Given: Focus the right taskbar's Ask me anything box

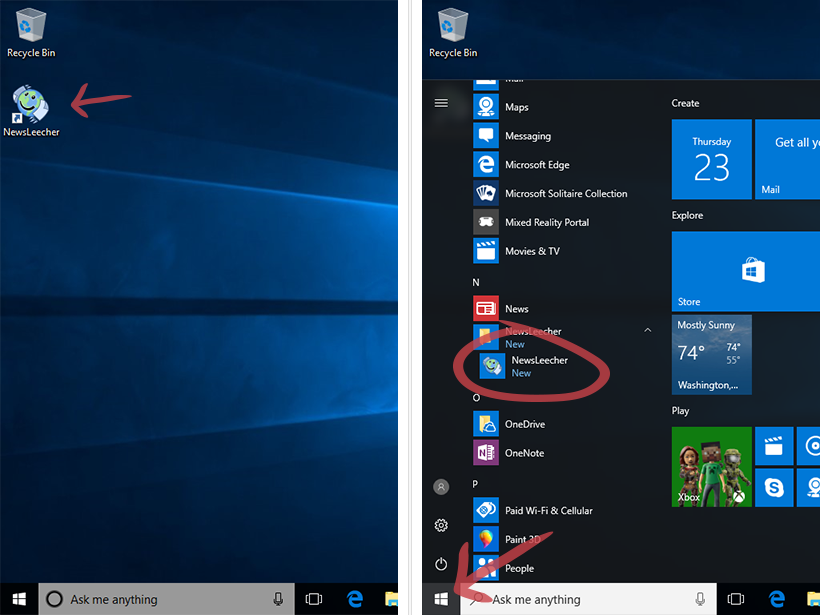Looking at the screenshot, I should (x=588, y=599).
